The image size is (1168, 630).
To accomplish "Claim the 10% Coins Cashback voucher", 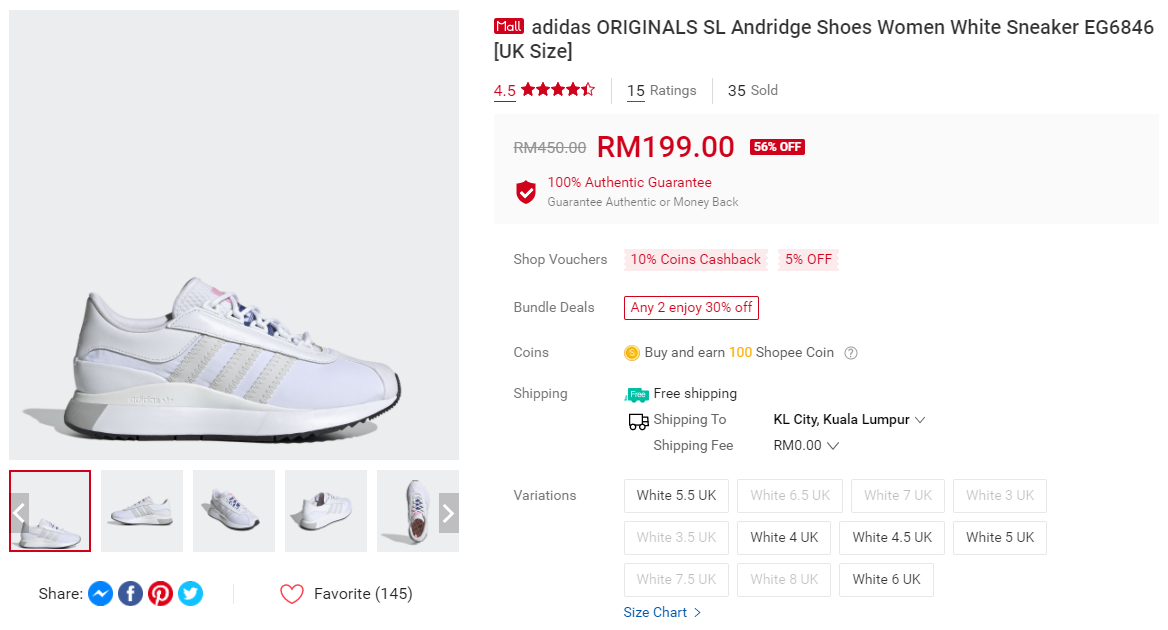I will point(696,260).
